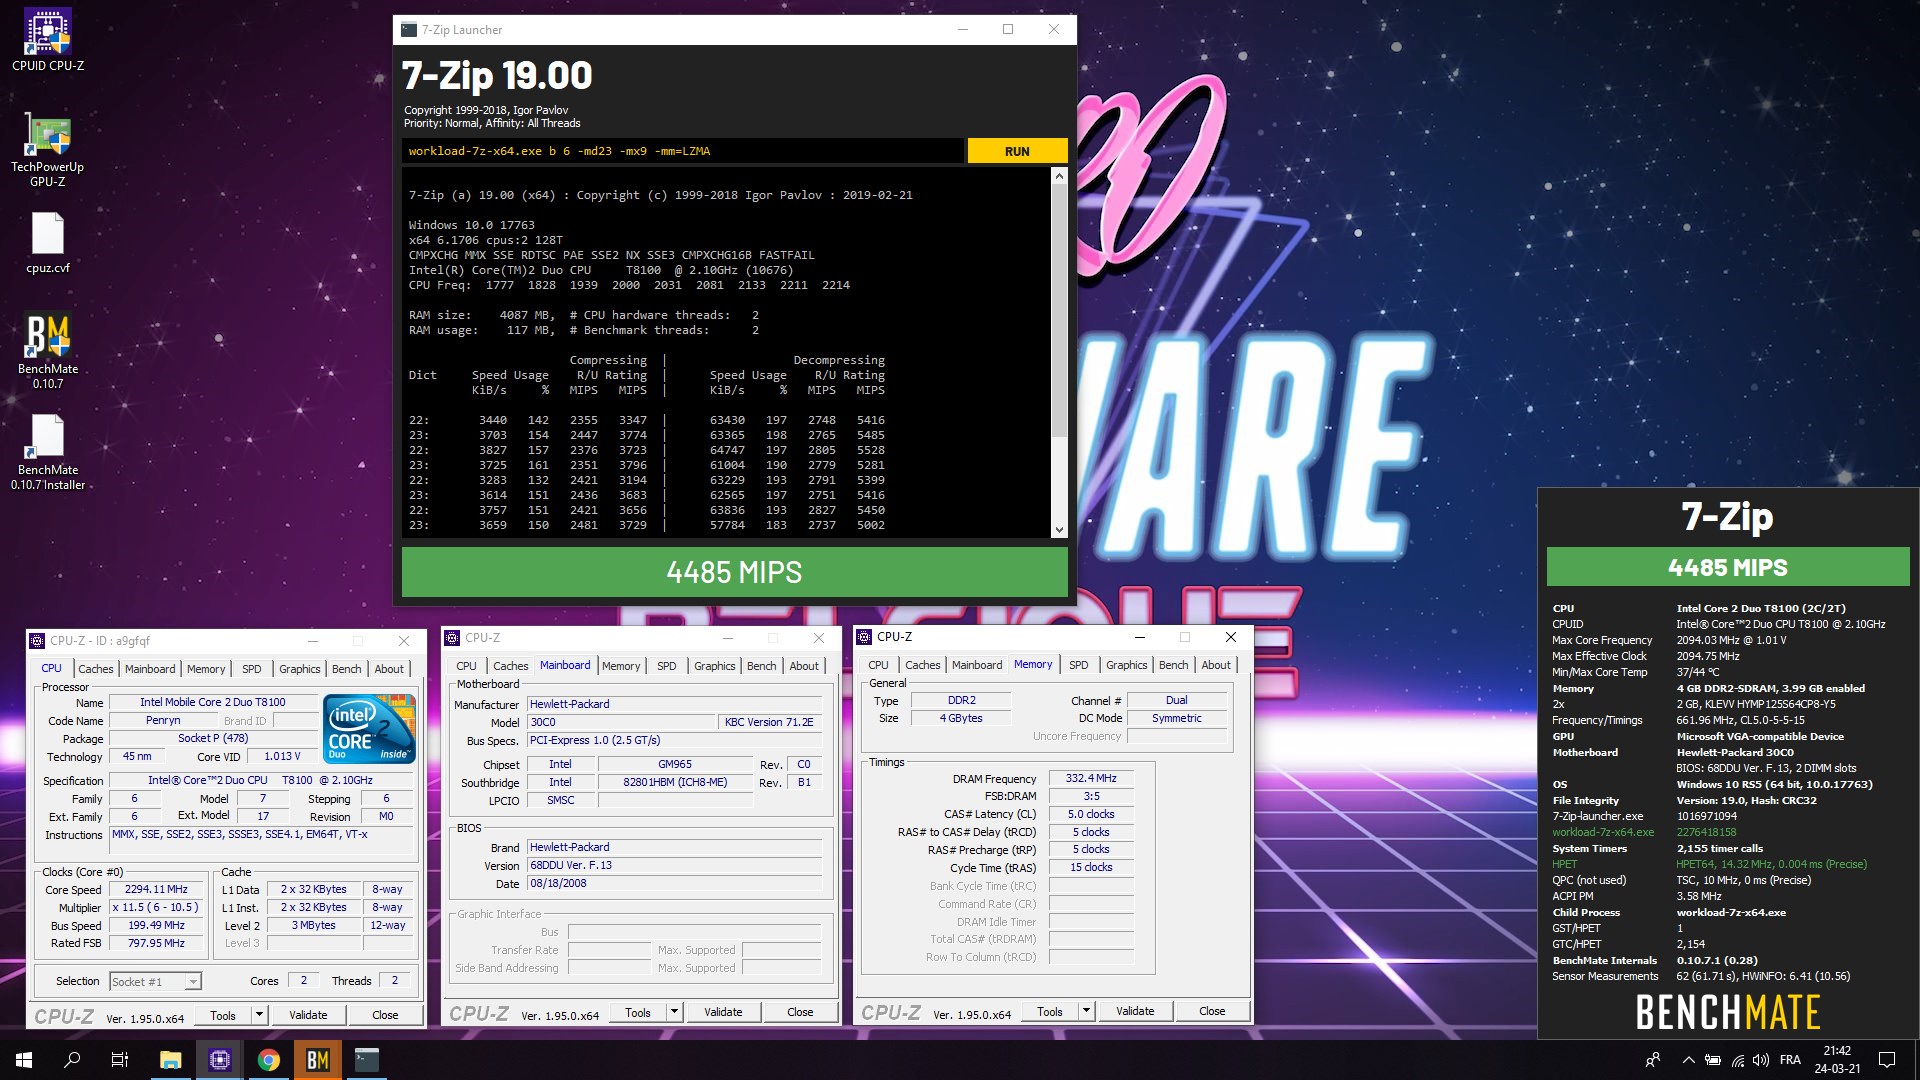Open the Action Center notification icon
The height and width of the screenshot is (1080, 1920).
click(1887, 1060)
